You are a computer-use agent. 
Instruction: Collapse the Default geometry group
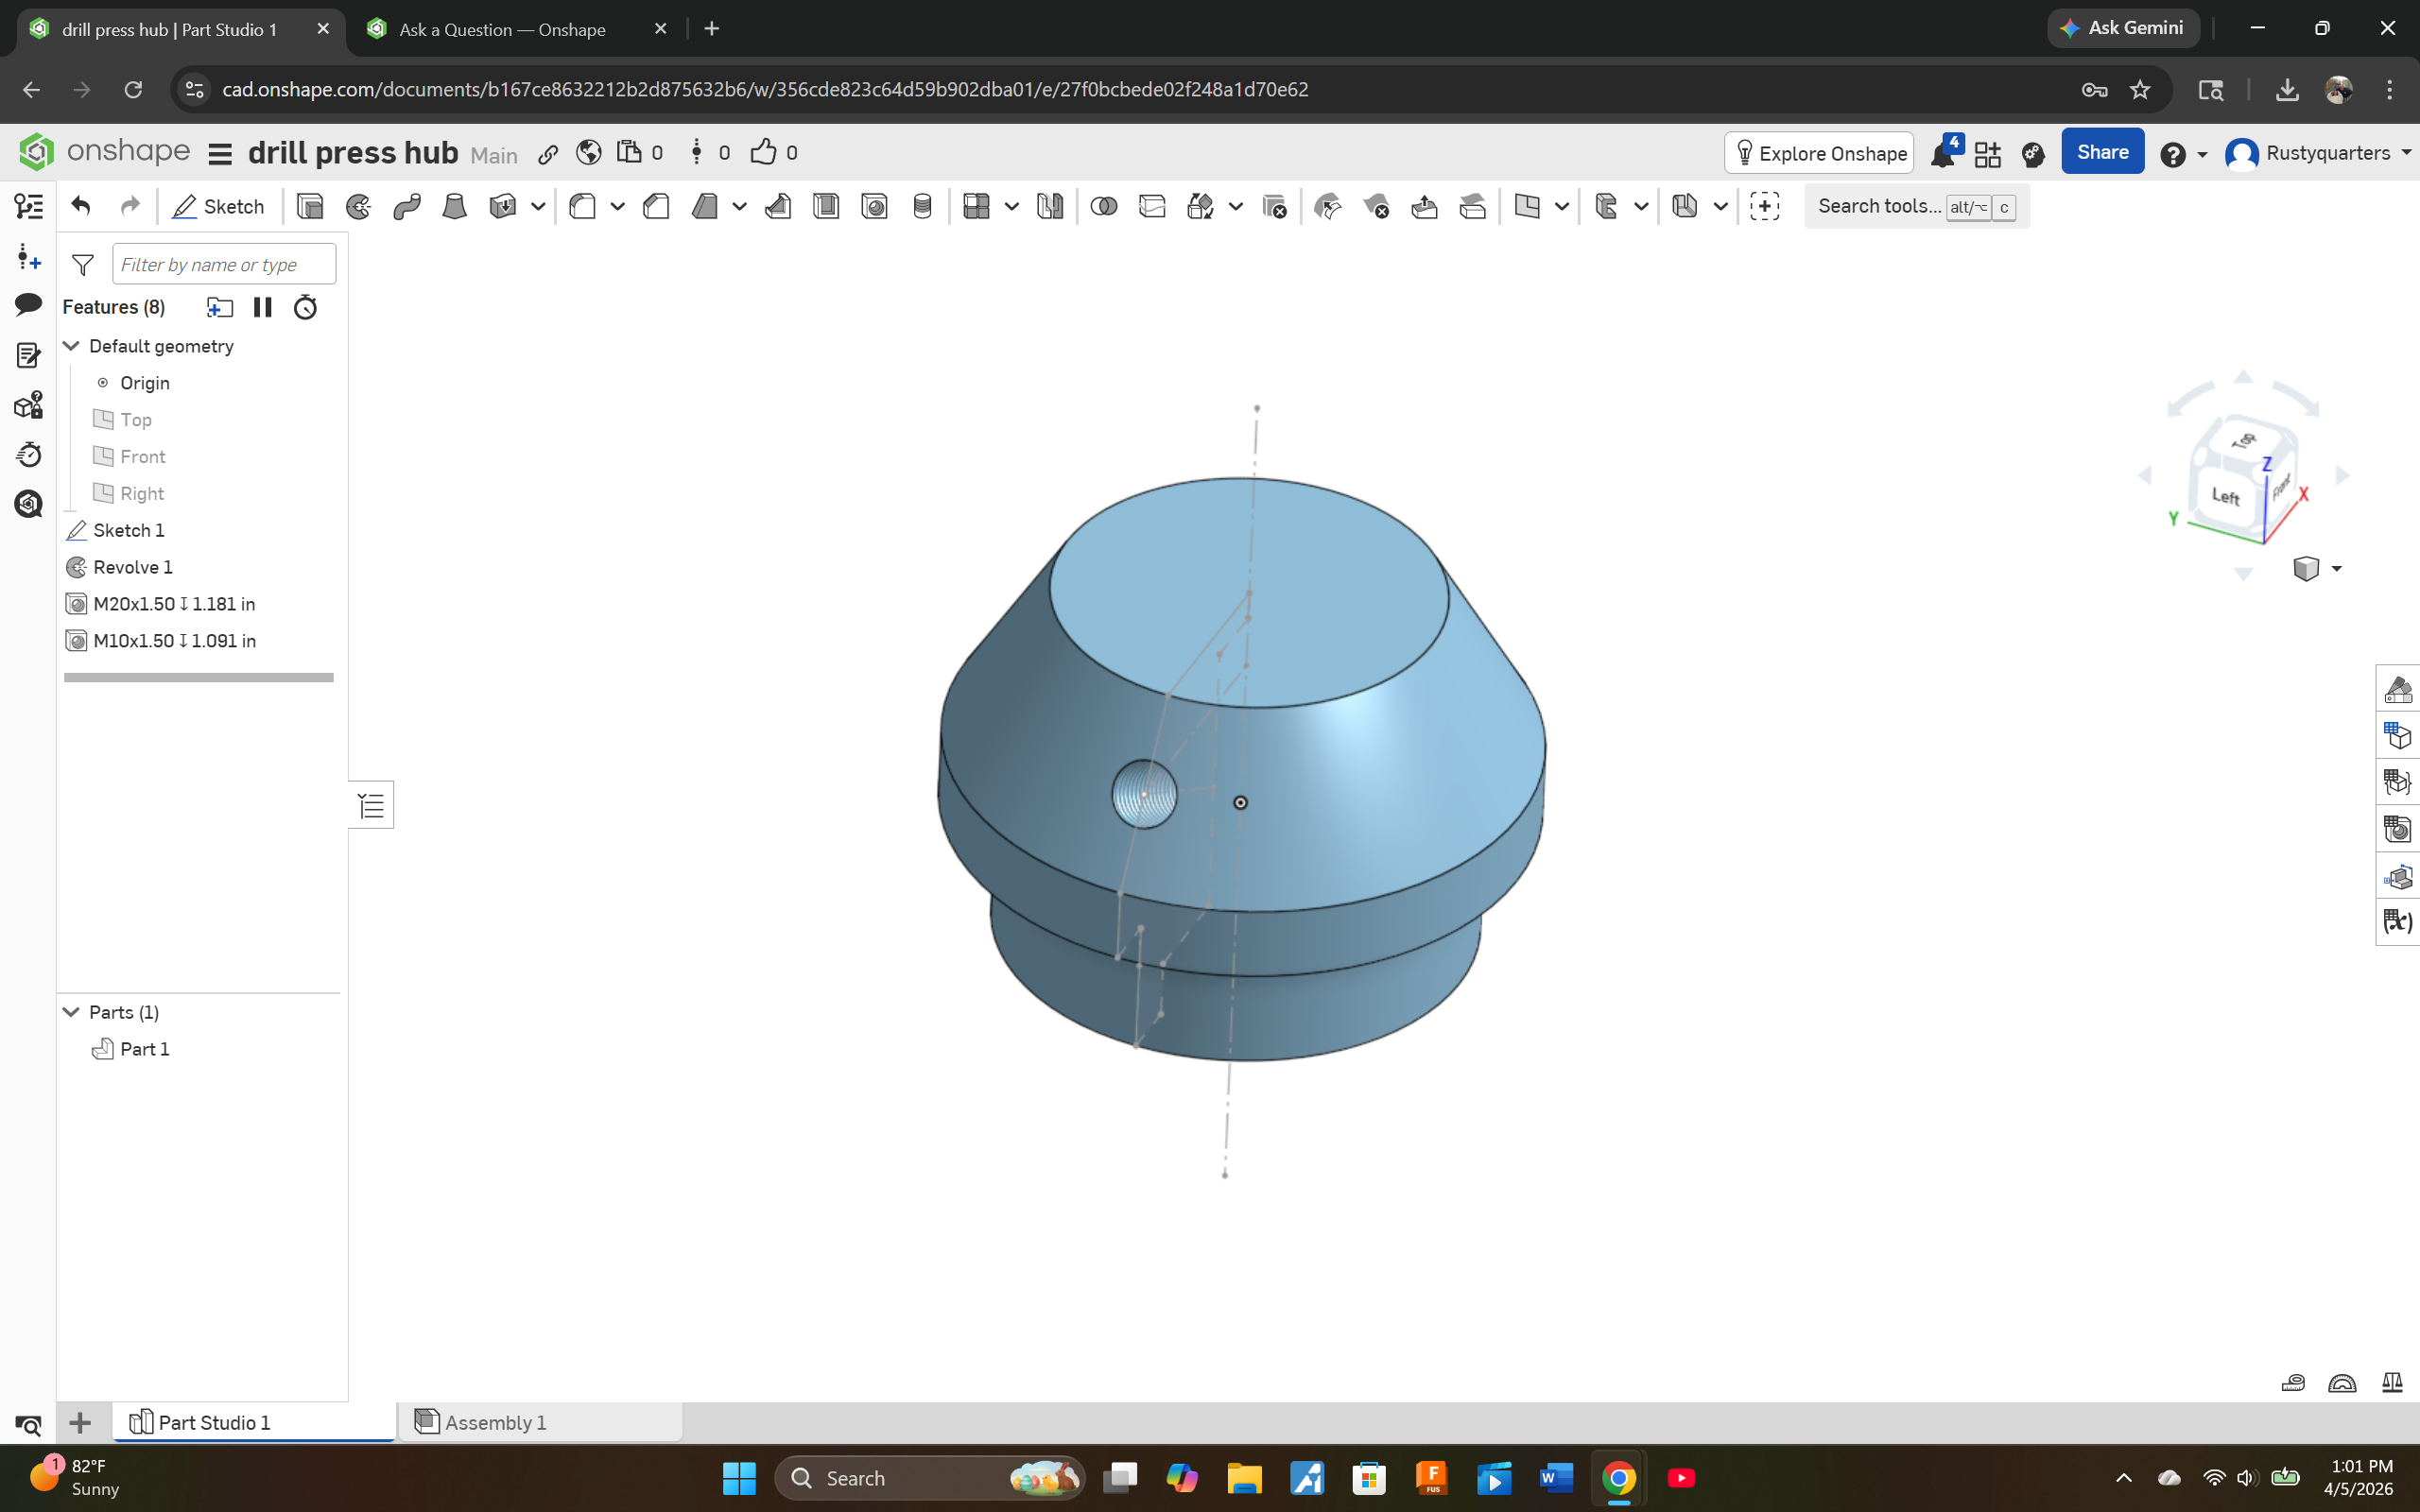click(x=71, y=346)
